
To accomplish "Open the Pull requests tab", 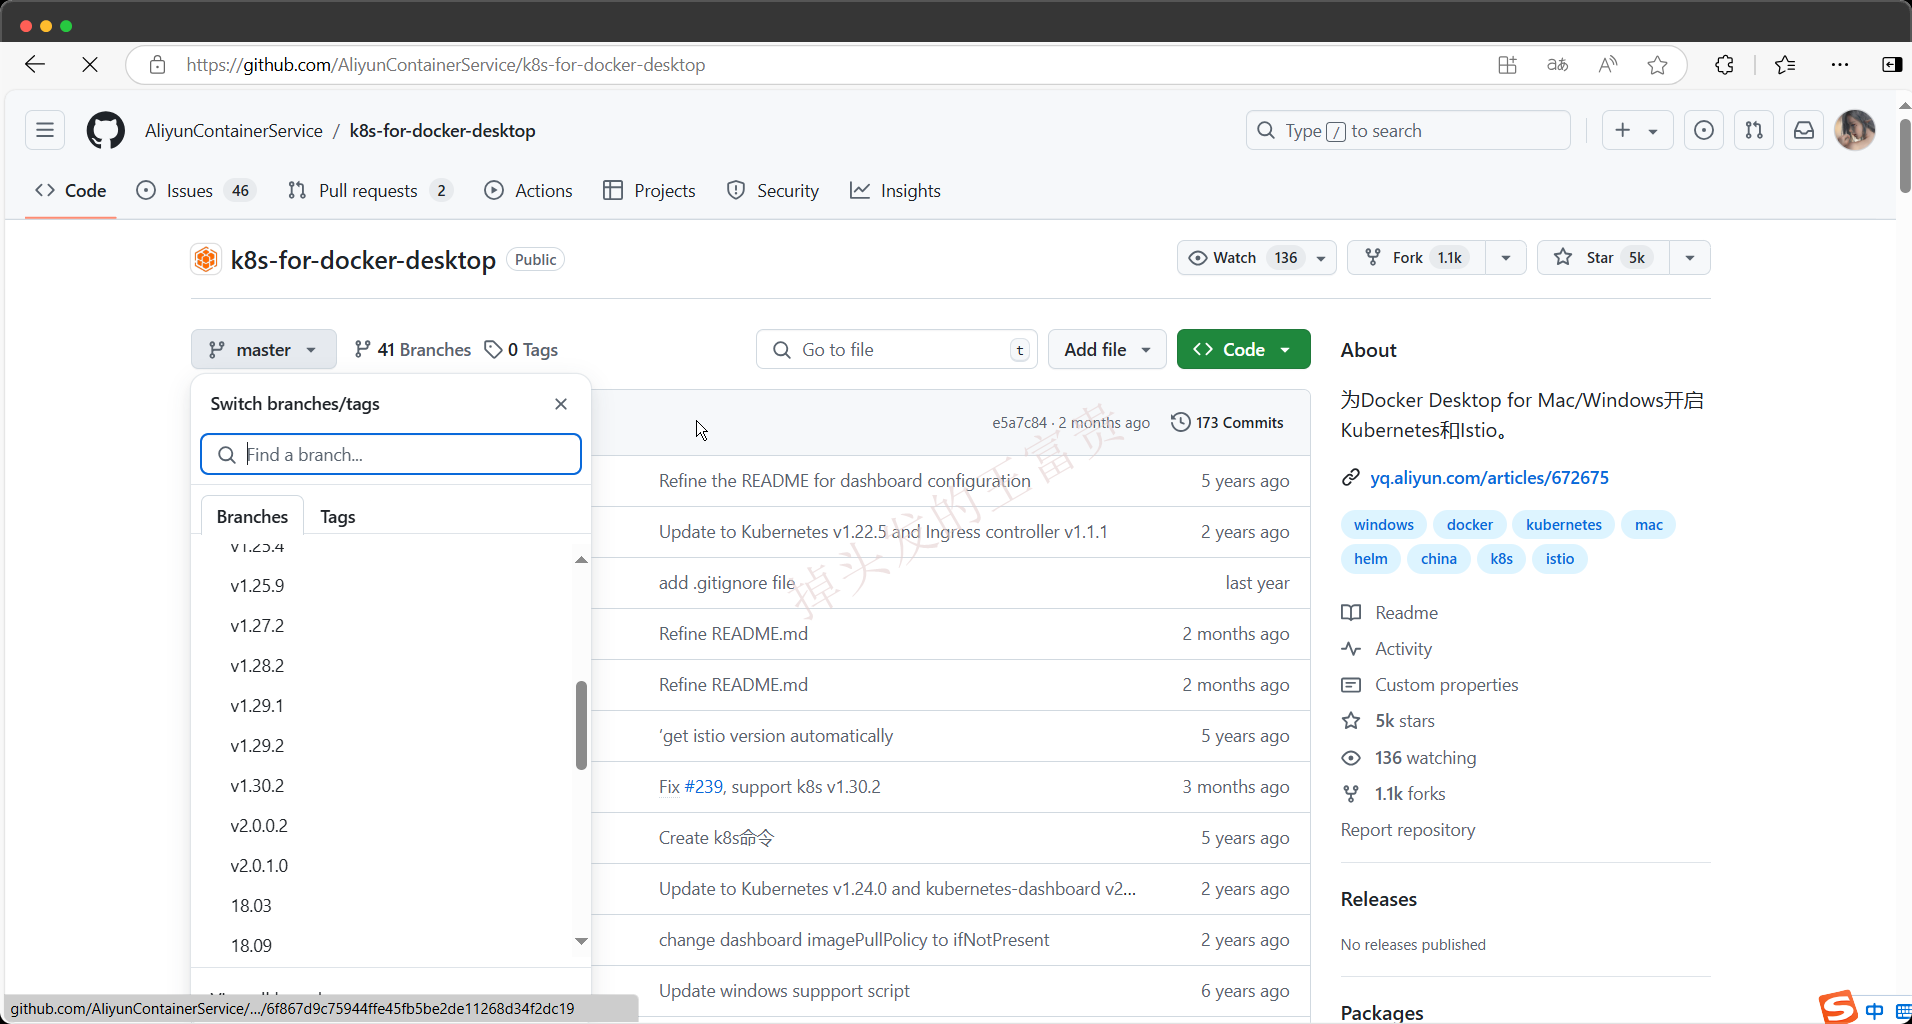I will point(370,191).
